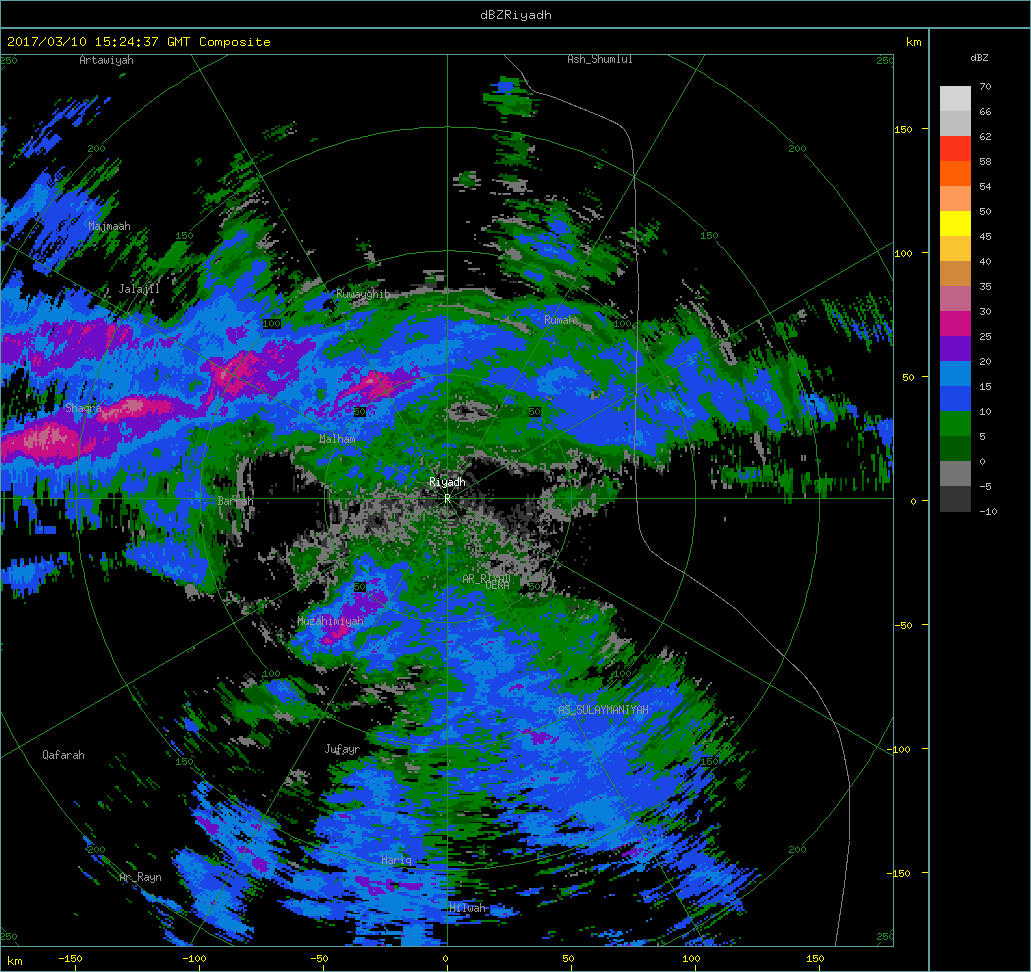Click the orange 58 dBZ legend swatch

(x=955, y=174)
